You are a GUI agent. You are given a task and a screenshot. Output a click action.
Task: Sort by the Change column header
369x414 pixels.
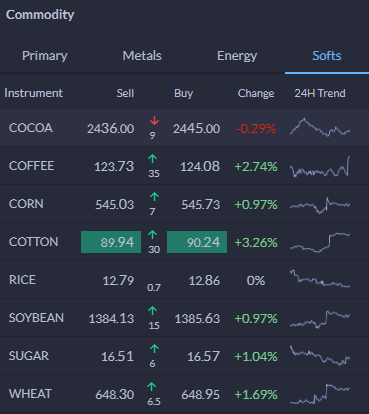tap(256, 93)
